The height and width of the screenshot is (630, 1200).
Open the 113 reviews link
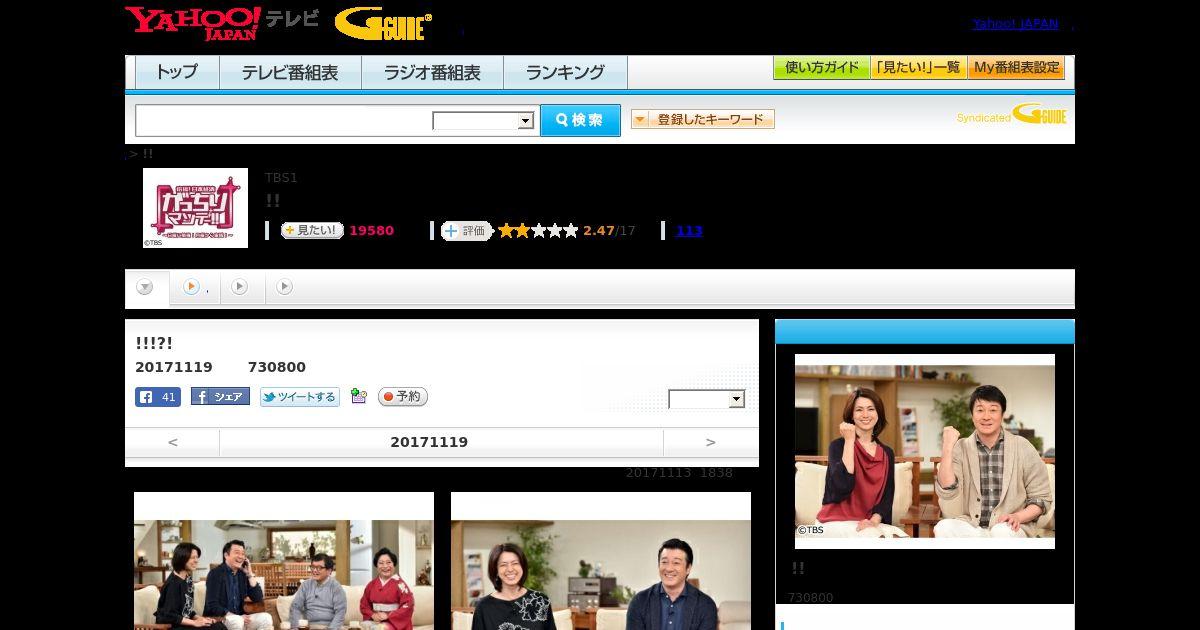(x=689, y=231)
